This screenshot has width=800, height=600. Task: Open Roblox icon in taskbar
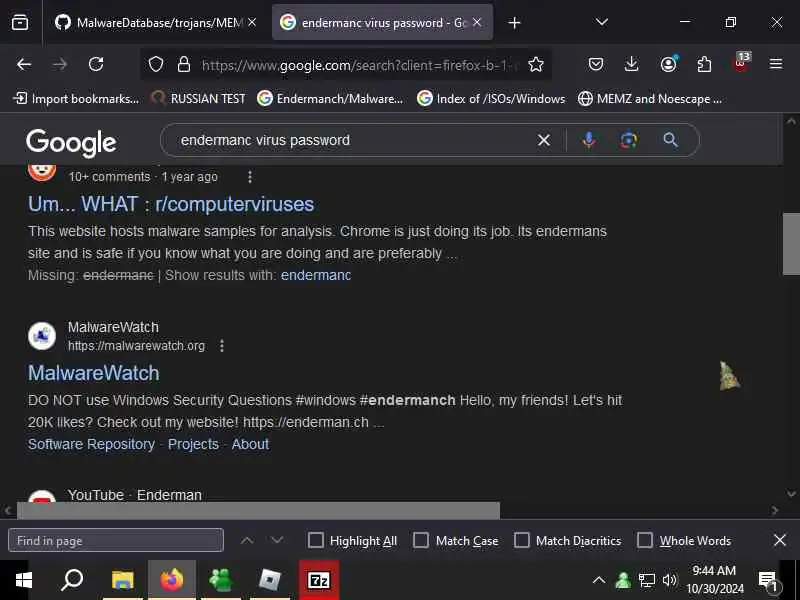tap(270, 580)
